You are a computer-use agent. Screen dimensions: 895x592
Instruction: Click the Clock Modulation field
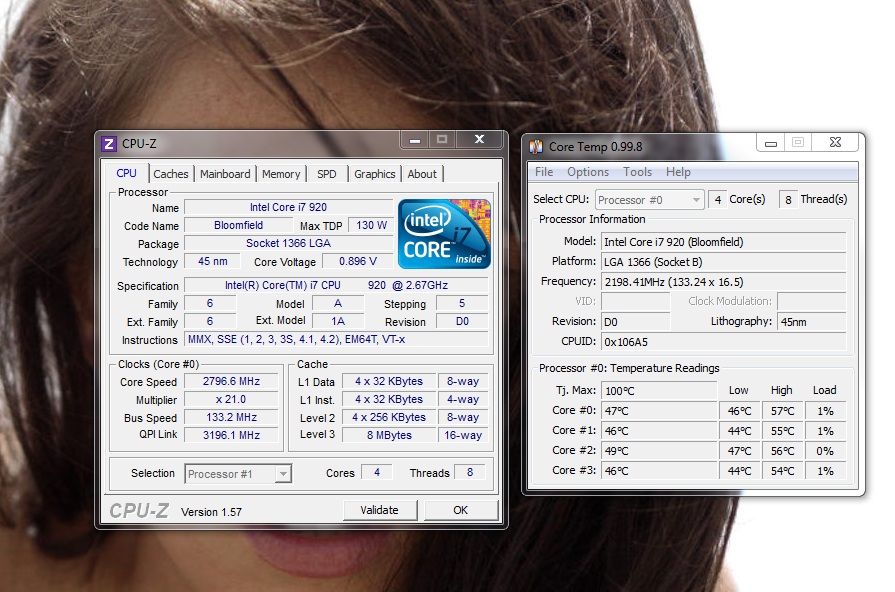click(811, 301)
